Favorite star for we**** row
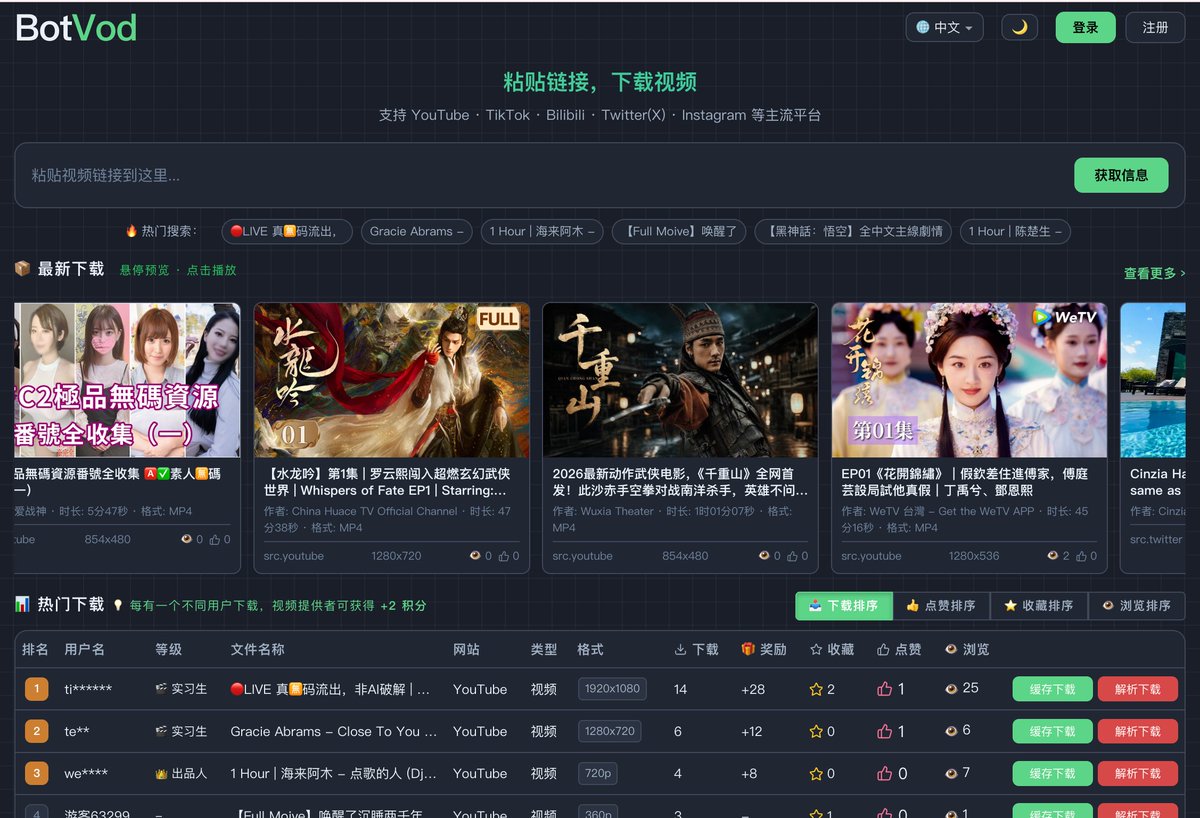Viewport: 1200px width, 818px height. 816,773
